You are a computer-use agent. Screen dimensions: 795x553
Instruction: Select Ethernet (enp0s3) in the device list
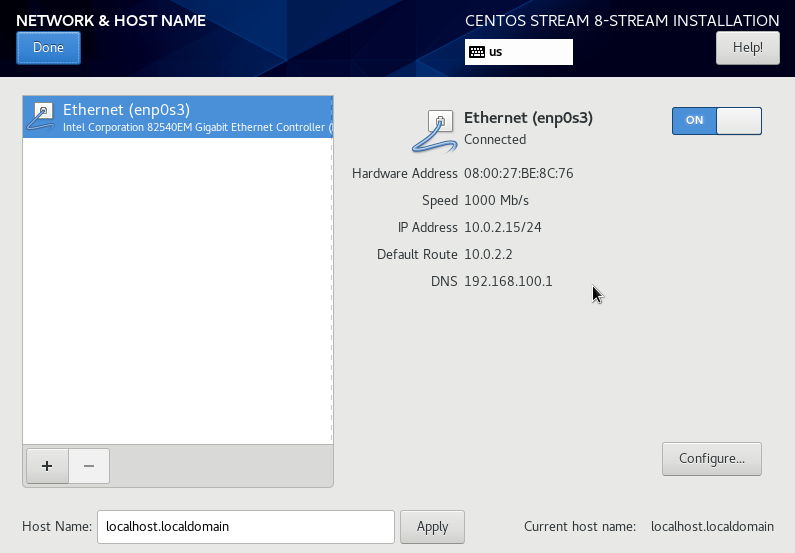click(x=178, y=117)
